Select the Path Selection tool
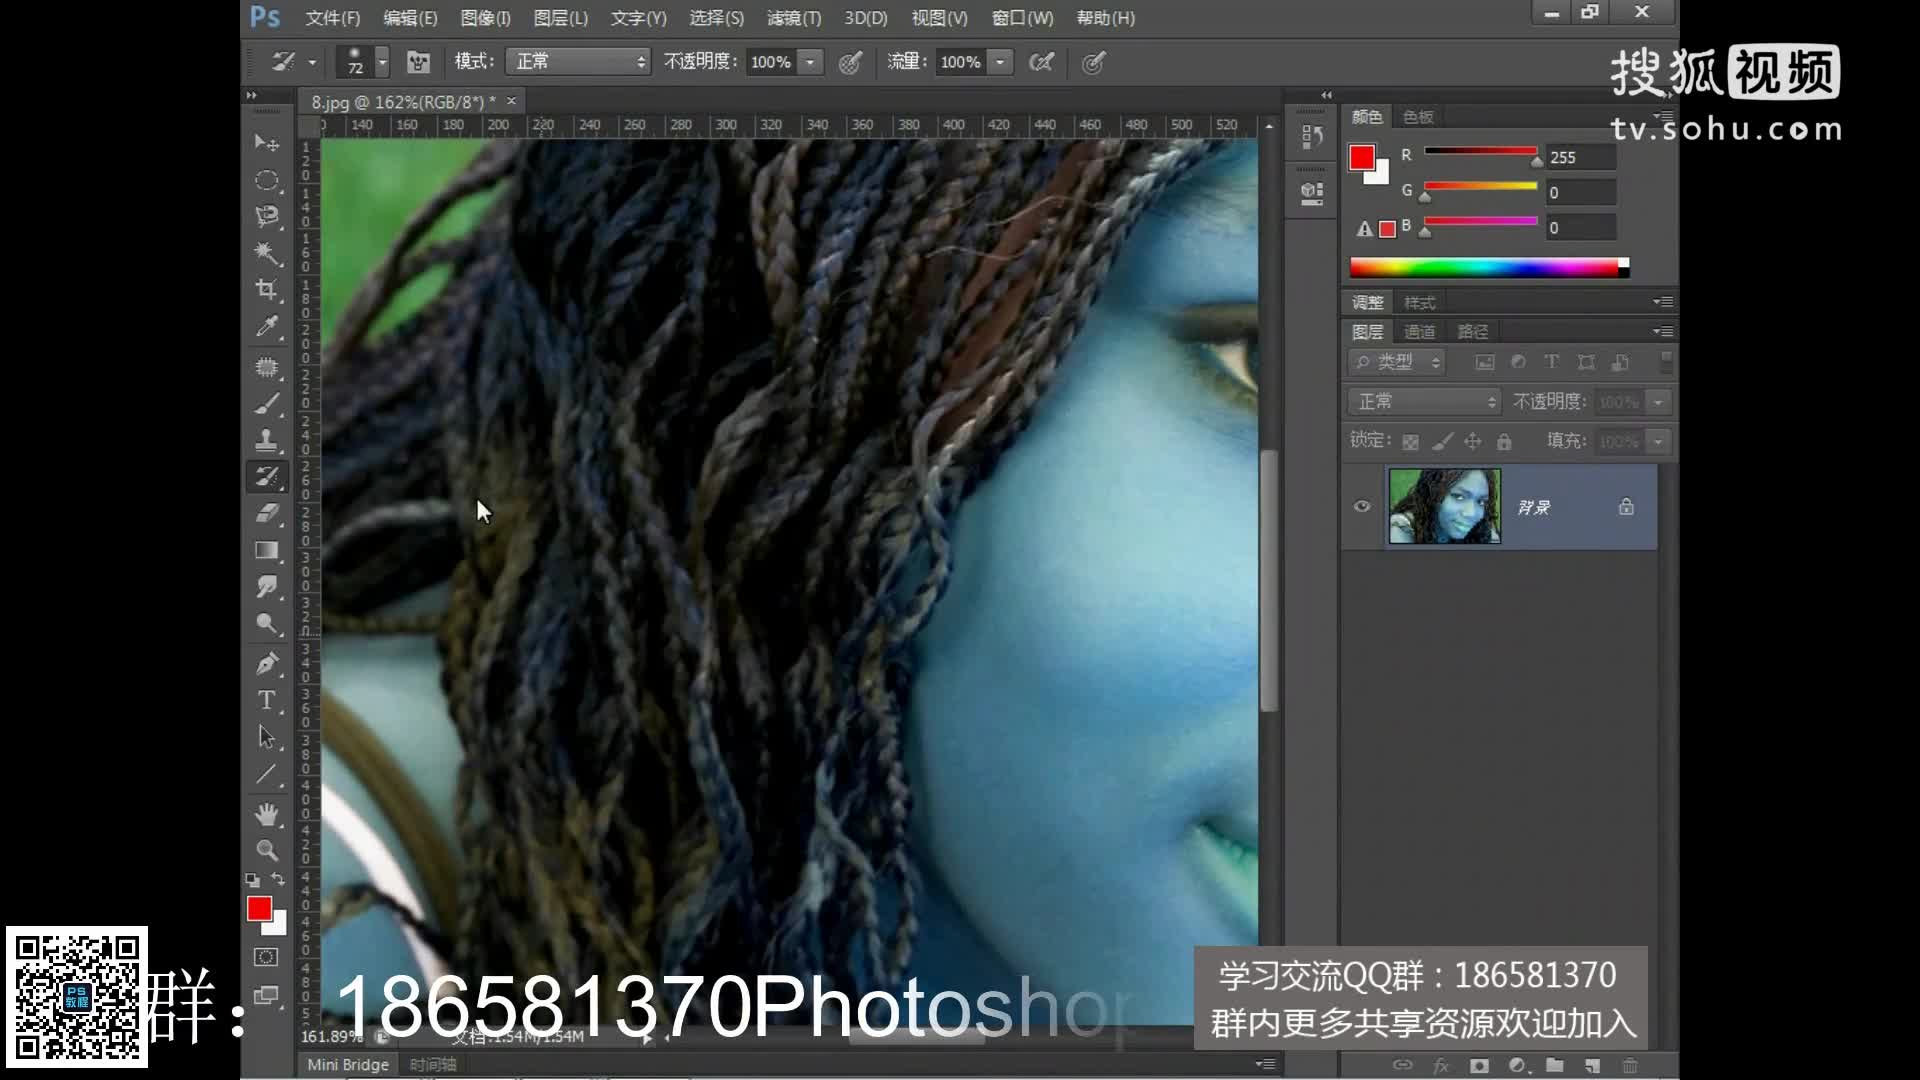Image resolution: width=1920 pixels, height=1080 pixels. (266, 737)
